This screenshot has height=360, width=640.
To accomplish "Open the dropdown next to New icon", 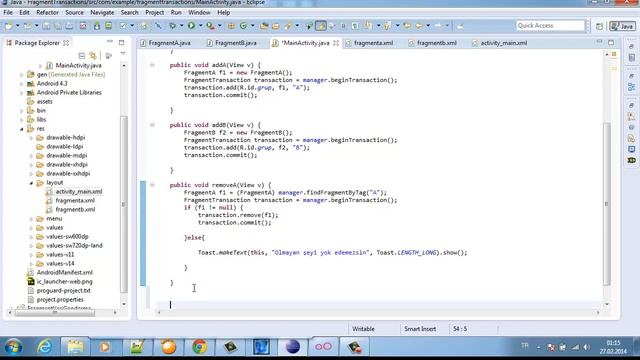I will [x=17, y=26].
